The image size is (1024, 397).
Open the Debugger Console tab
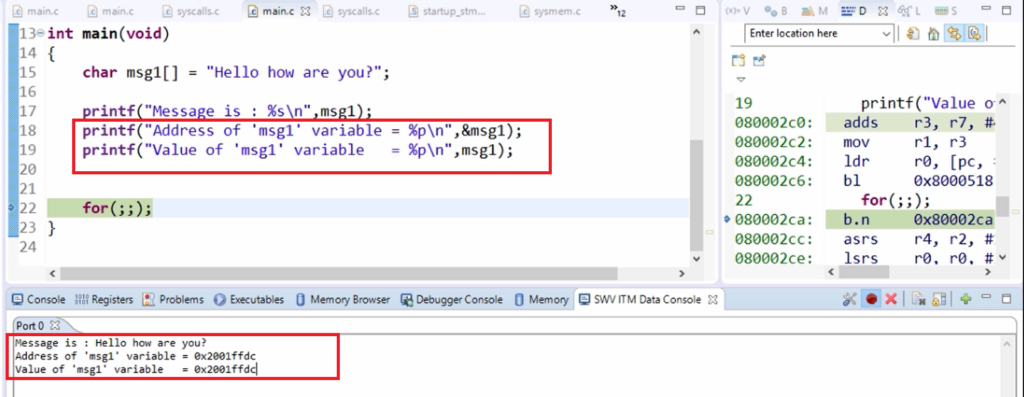[x=451, y=300]
